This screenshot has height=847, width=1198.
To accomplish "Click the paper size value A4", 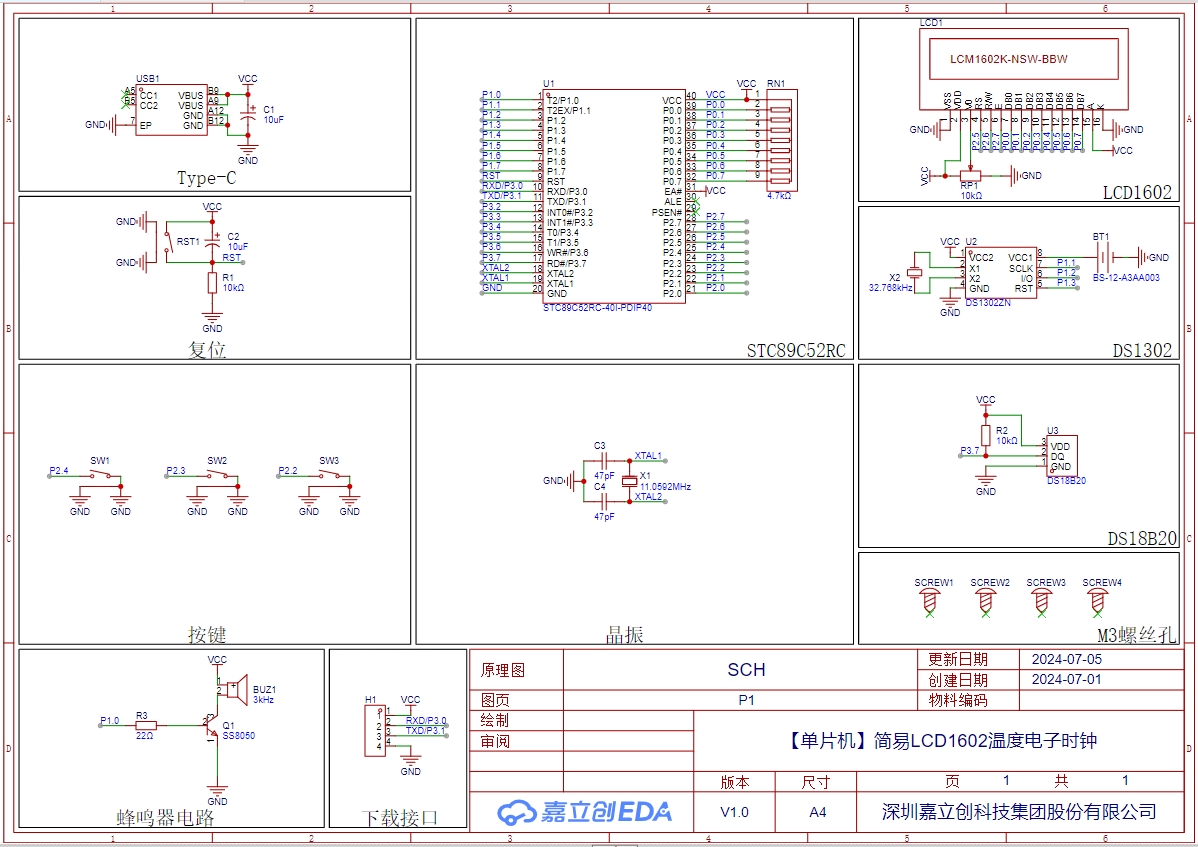I will (818, 812).
